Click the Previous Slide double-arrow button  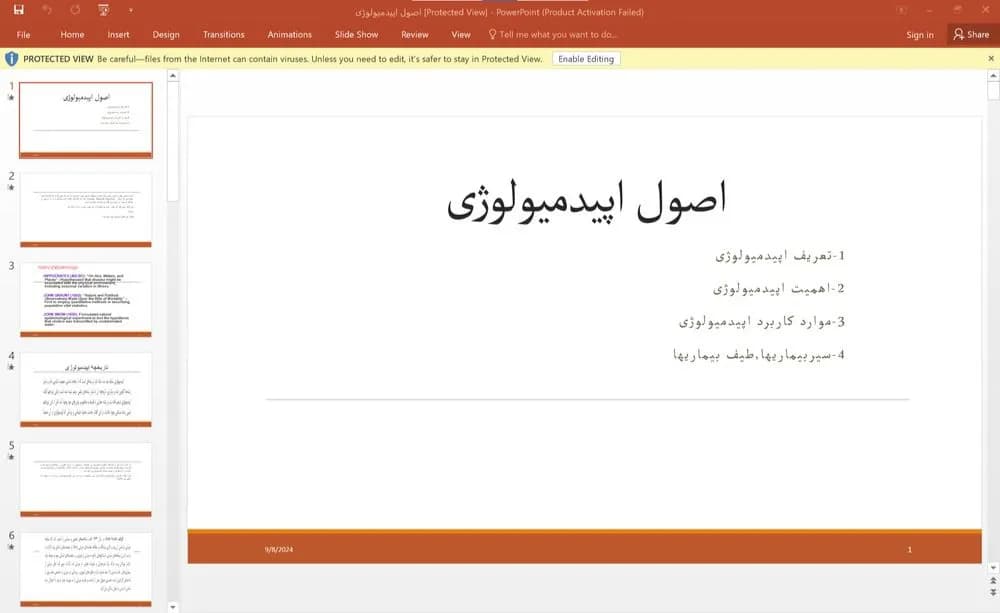click(993, 581)
